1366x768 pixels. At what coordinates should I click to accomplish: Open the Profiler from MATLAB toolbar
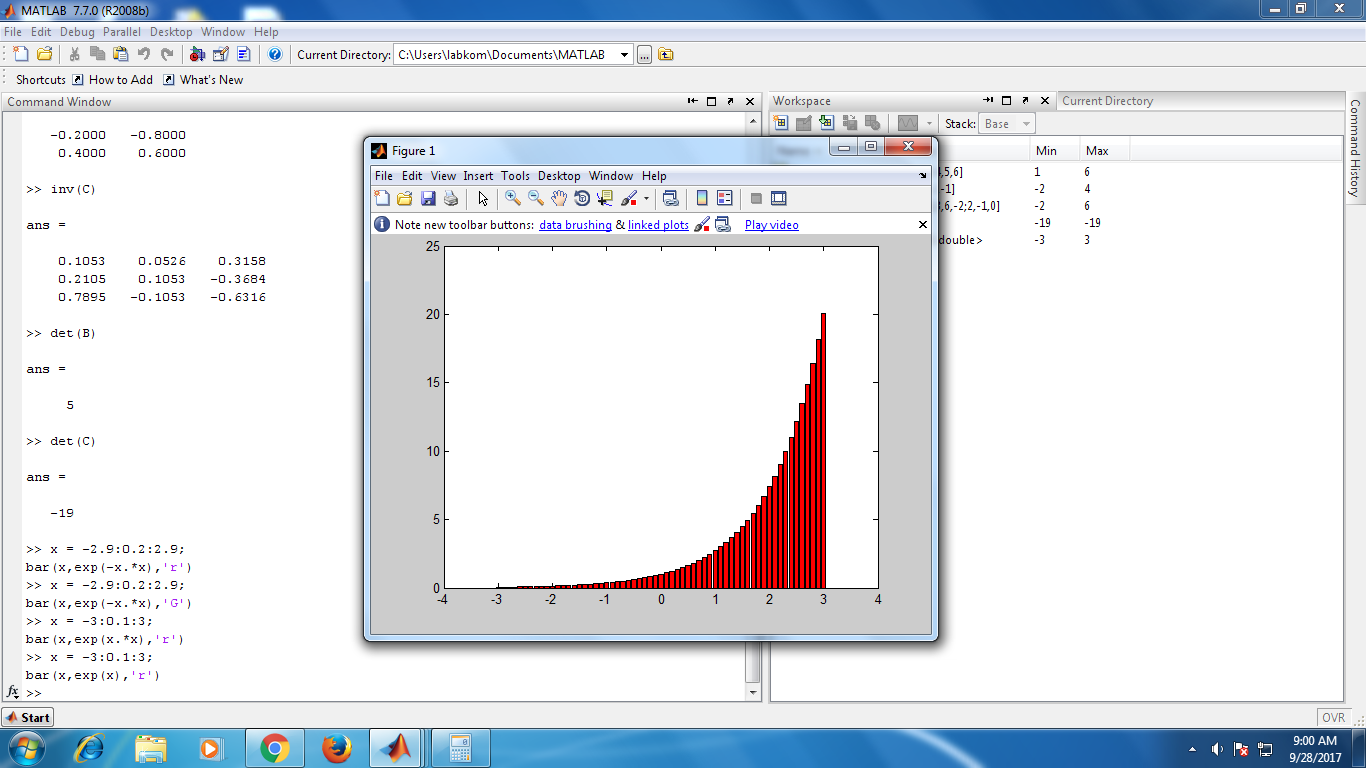tap(244, 54)
